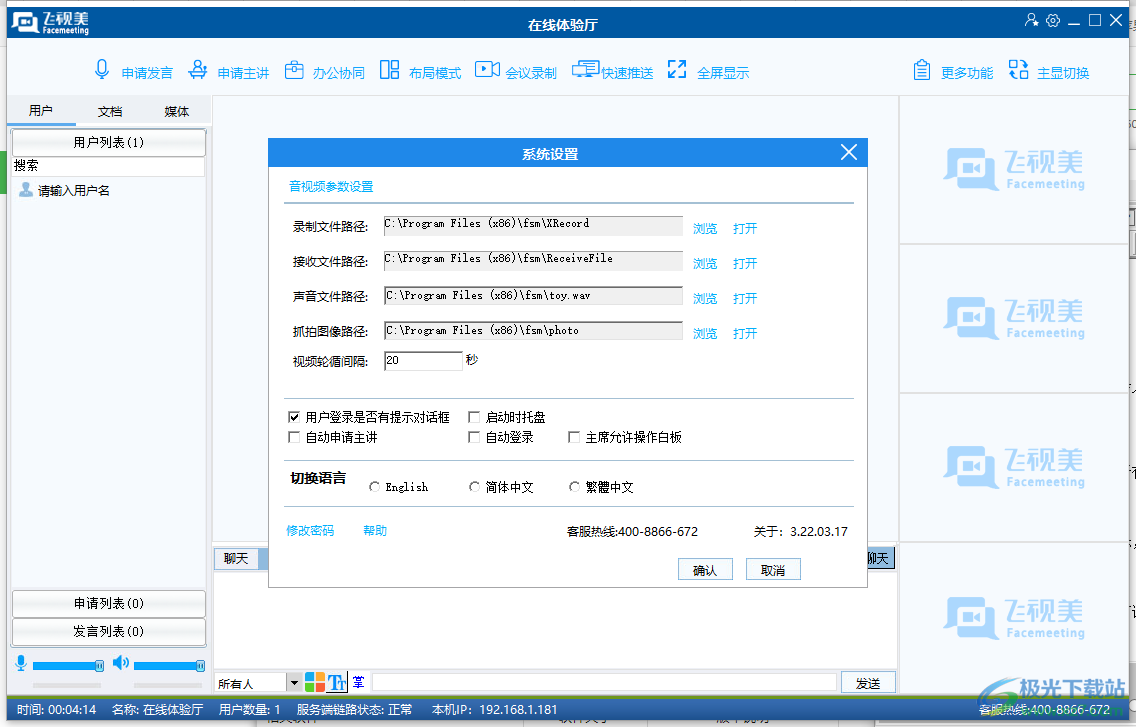Expand the 发言列表(0) section

108,631
